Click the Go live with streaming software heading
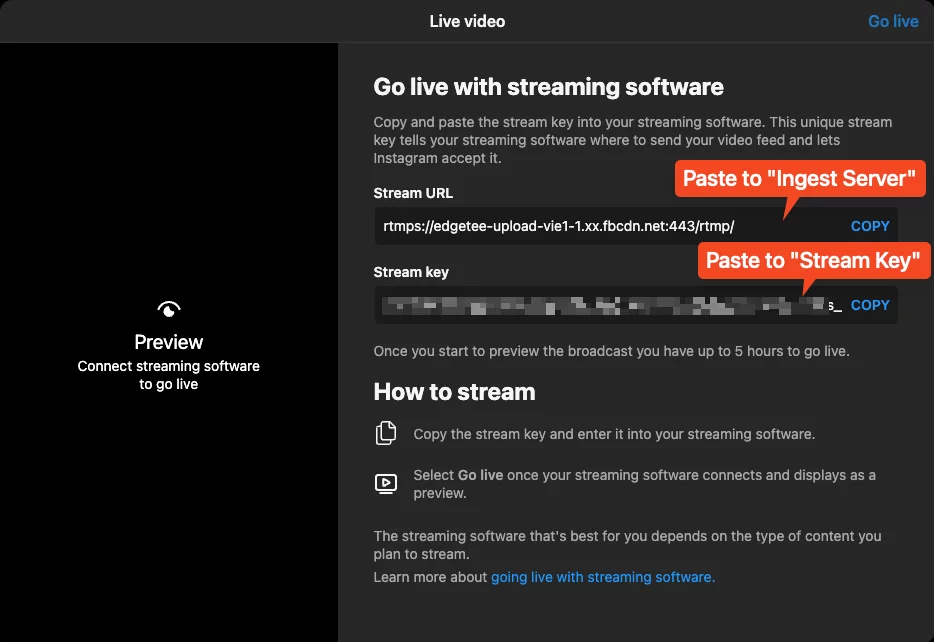Screen dimensions: 934x642 click(x=549, y=87)
